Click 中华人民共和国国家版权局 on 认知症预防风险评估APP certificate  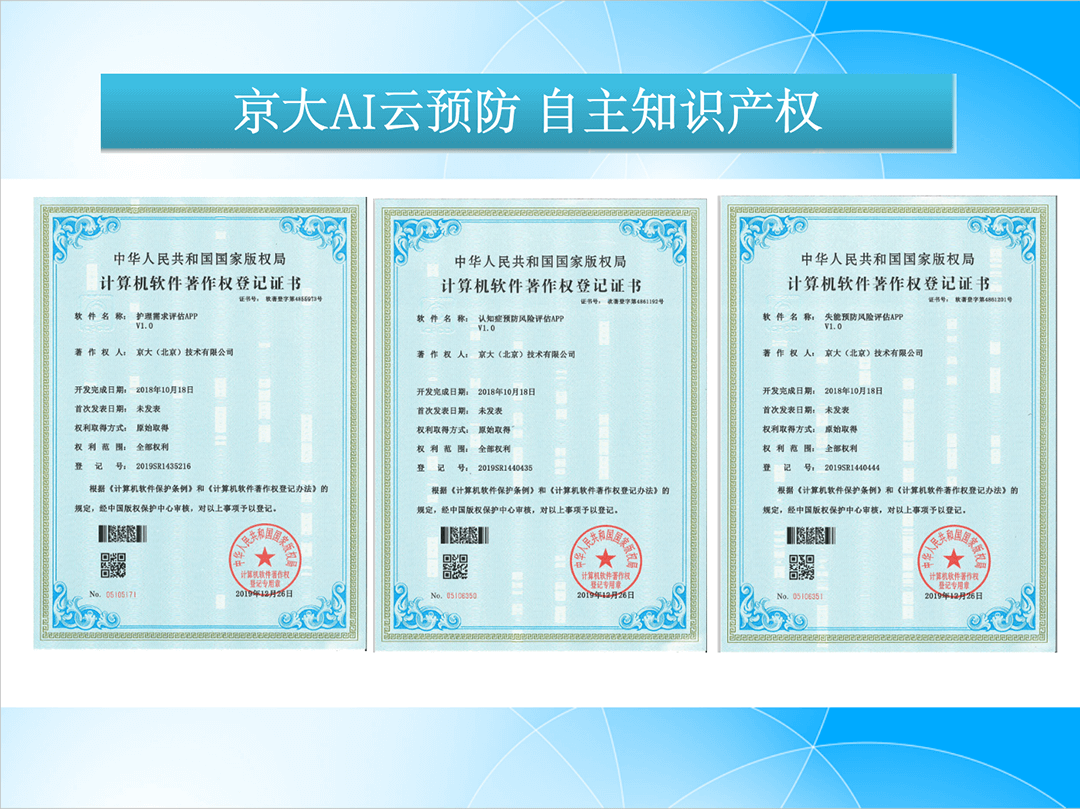click(x=541, y=262)
